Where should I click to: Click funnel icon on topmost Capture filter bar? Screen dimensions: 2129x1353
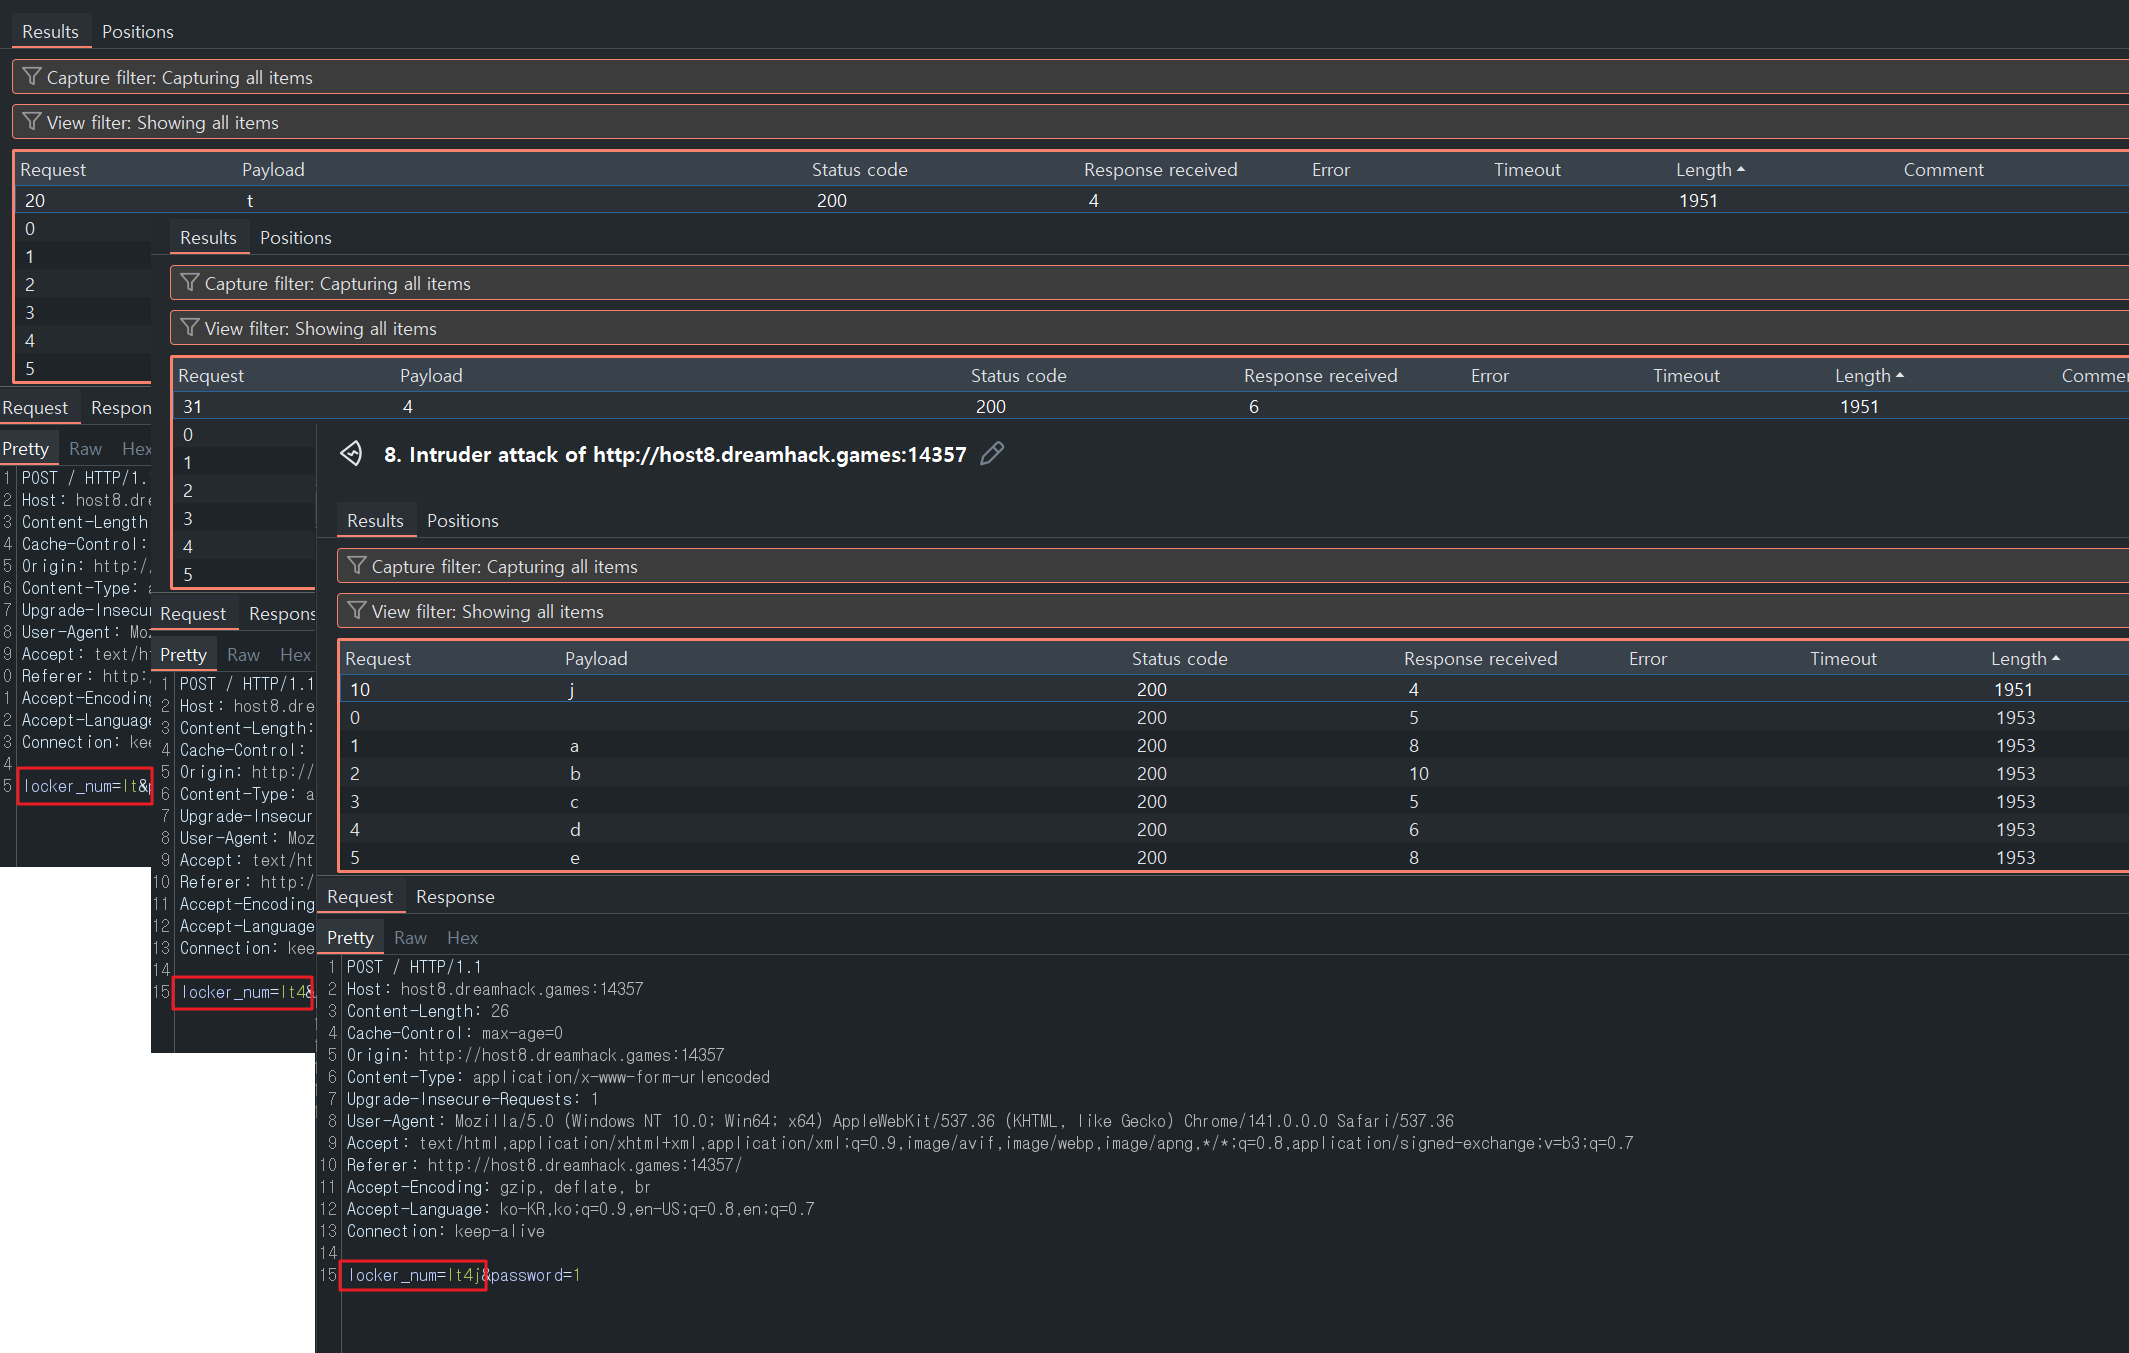[x=31, y=77]
